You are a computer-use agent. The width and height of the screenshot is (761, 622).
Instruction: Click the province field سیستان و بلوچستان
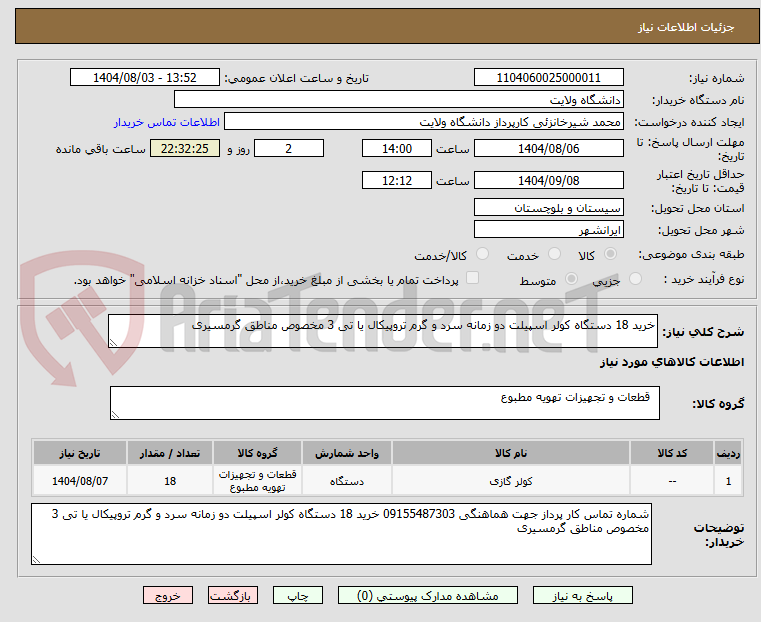[x=548, y=208]
